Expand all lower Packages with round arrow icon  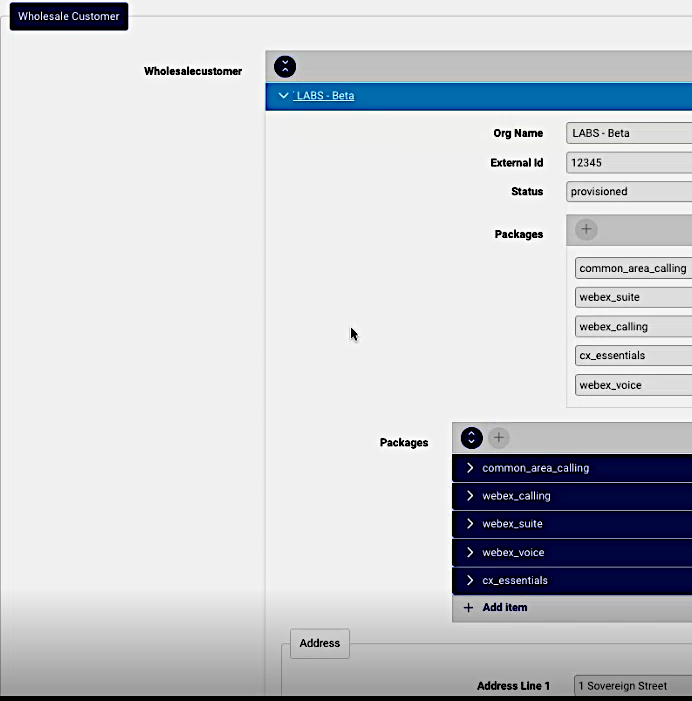pyautogui.click(x=472, y=438)
